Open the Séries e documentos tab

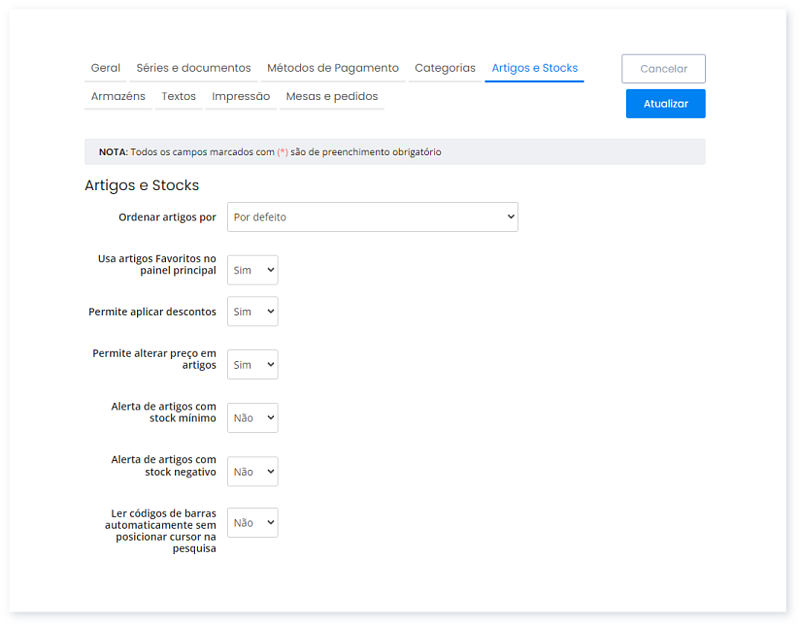[193, 68]
